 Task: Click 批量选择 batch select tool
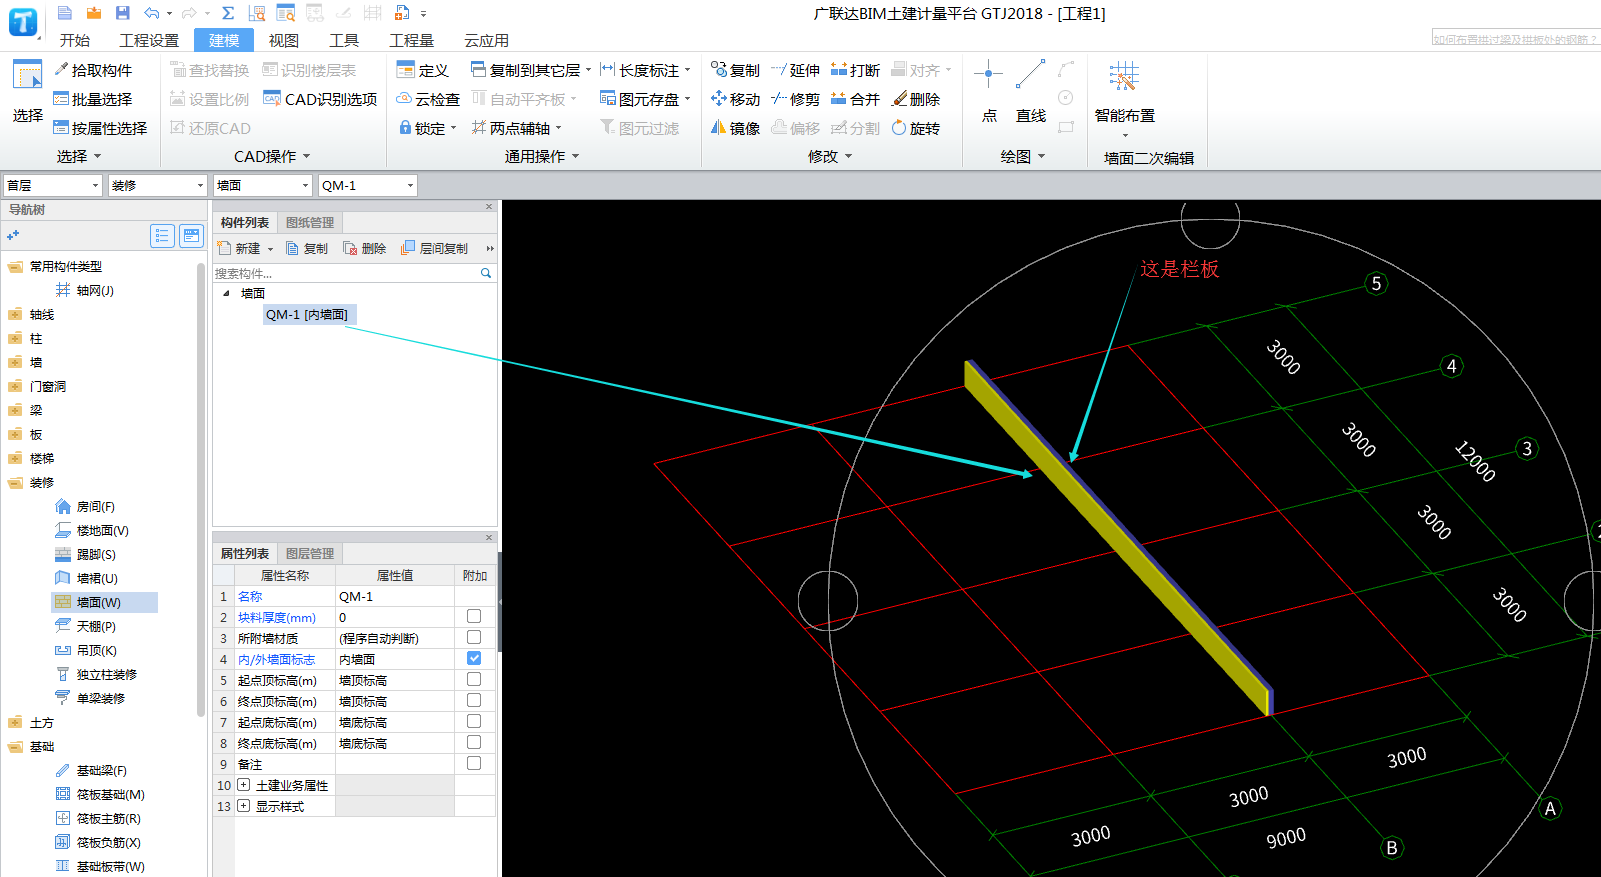(x=93, y=99)
